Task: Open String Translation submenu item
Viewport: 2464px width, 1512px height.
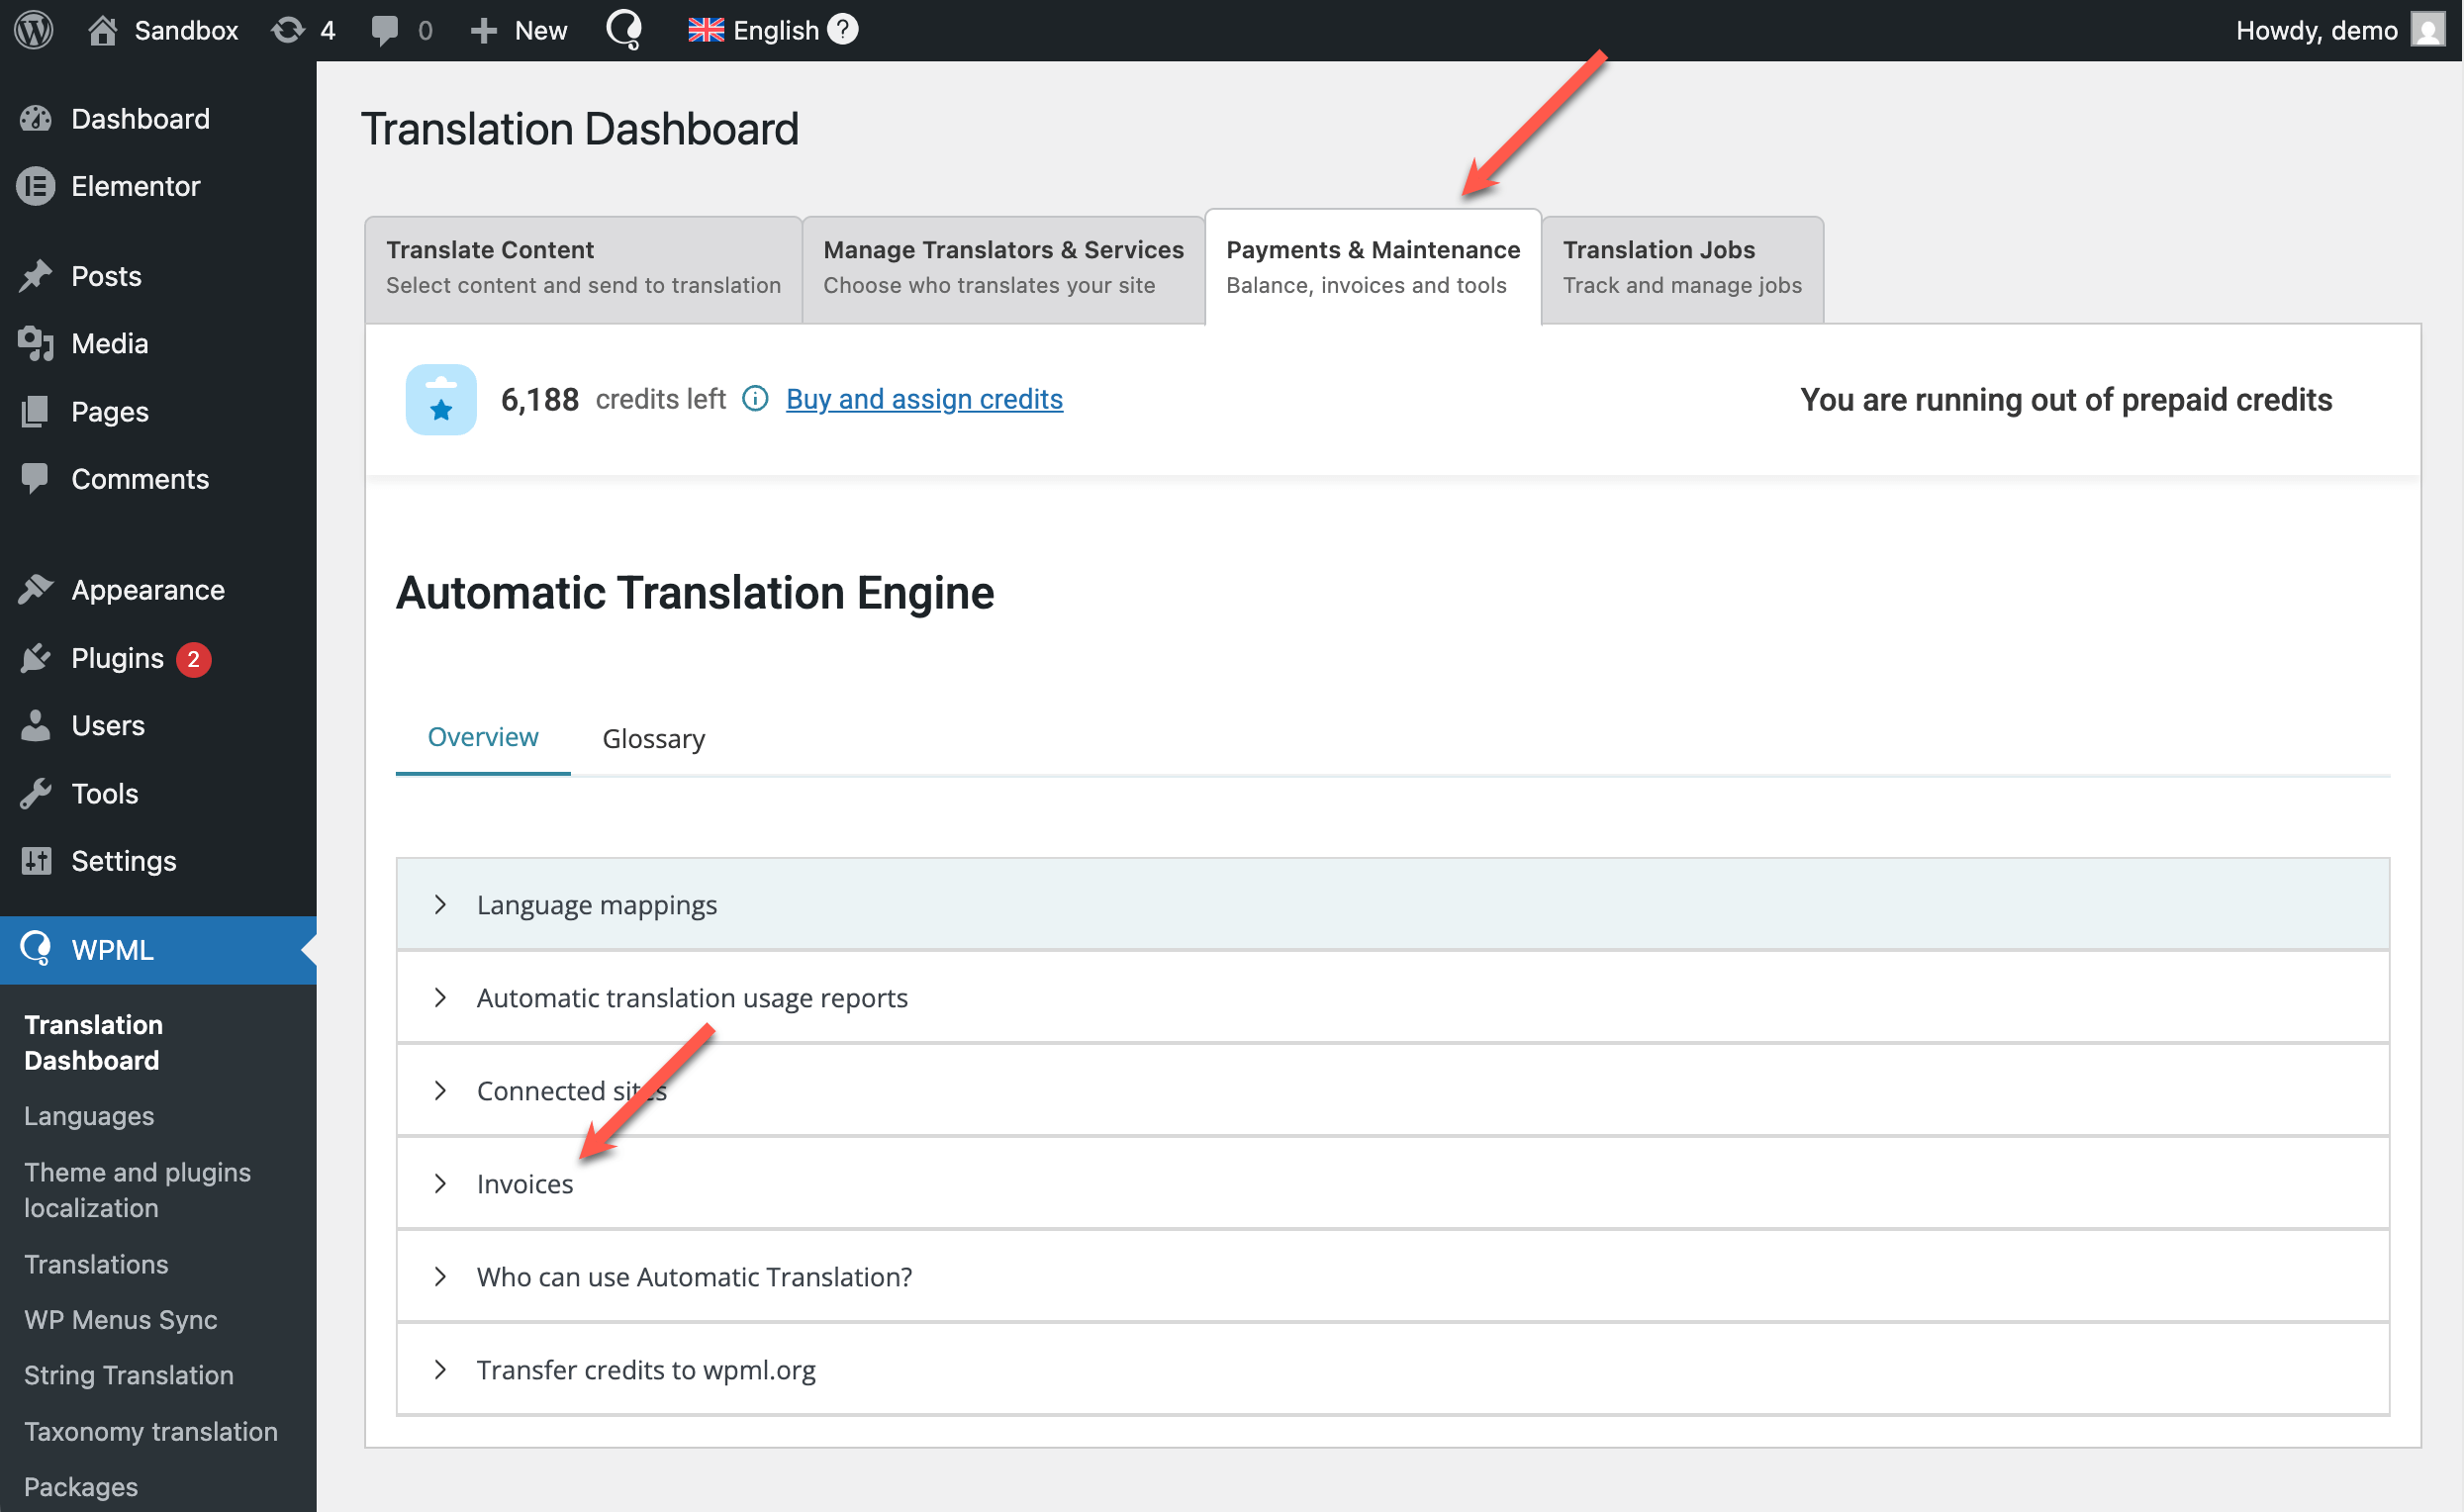Action: point(129,1375)
